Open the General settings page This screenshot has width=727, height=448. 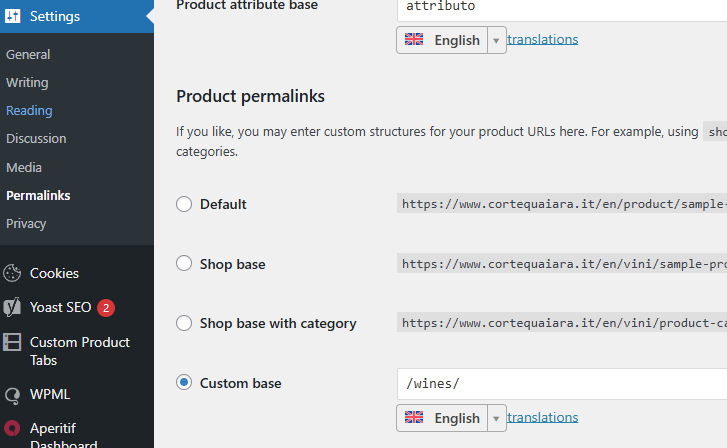[28, 54]
